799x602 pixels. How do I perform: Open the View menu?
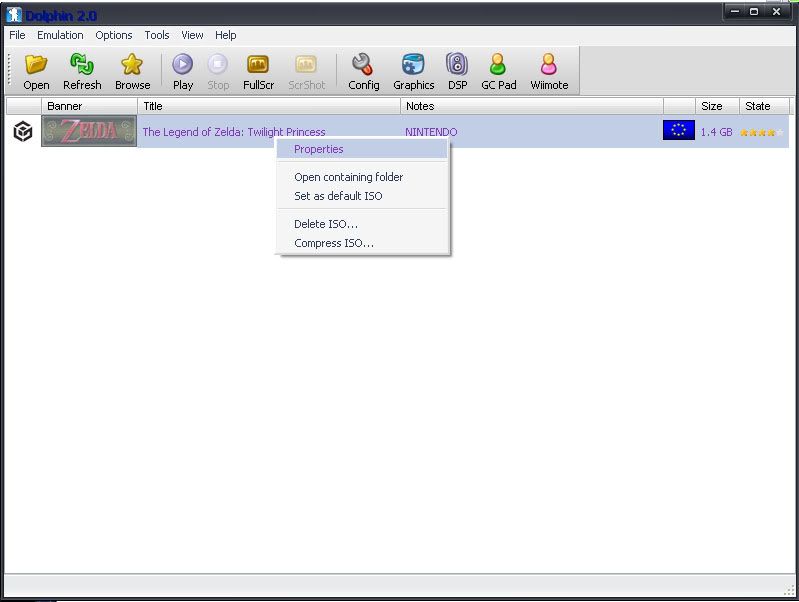click(x=192, y=35)
